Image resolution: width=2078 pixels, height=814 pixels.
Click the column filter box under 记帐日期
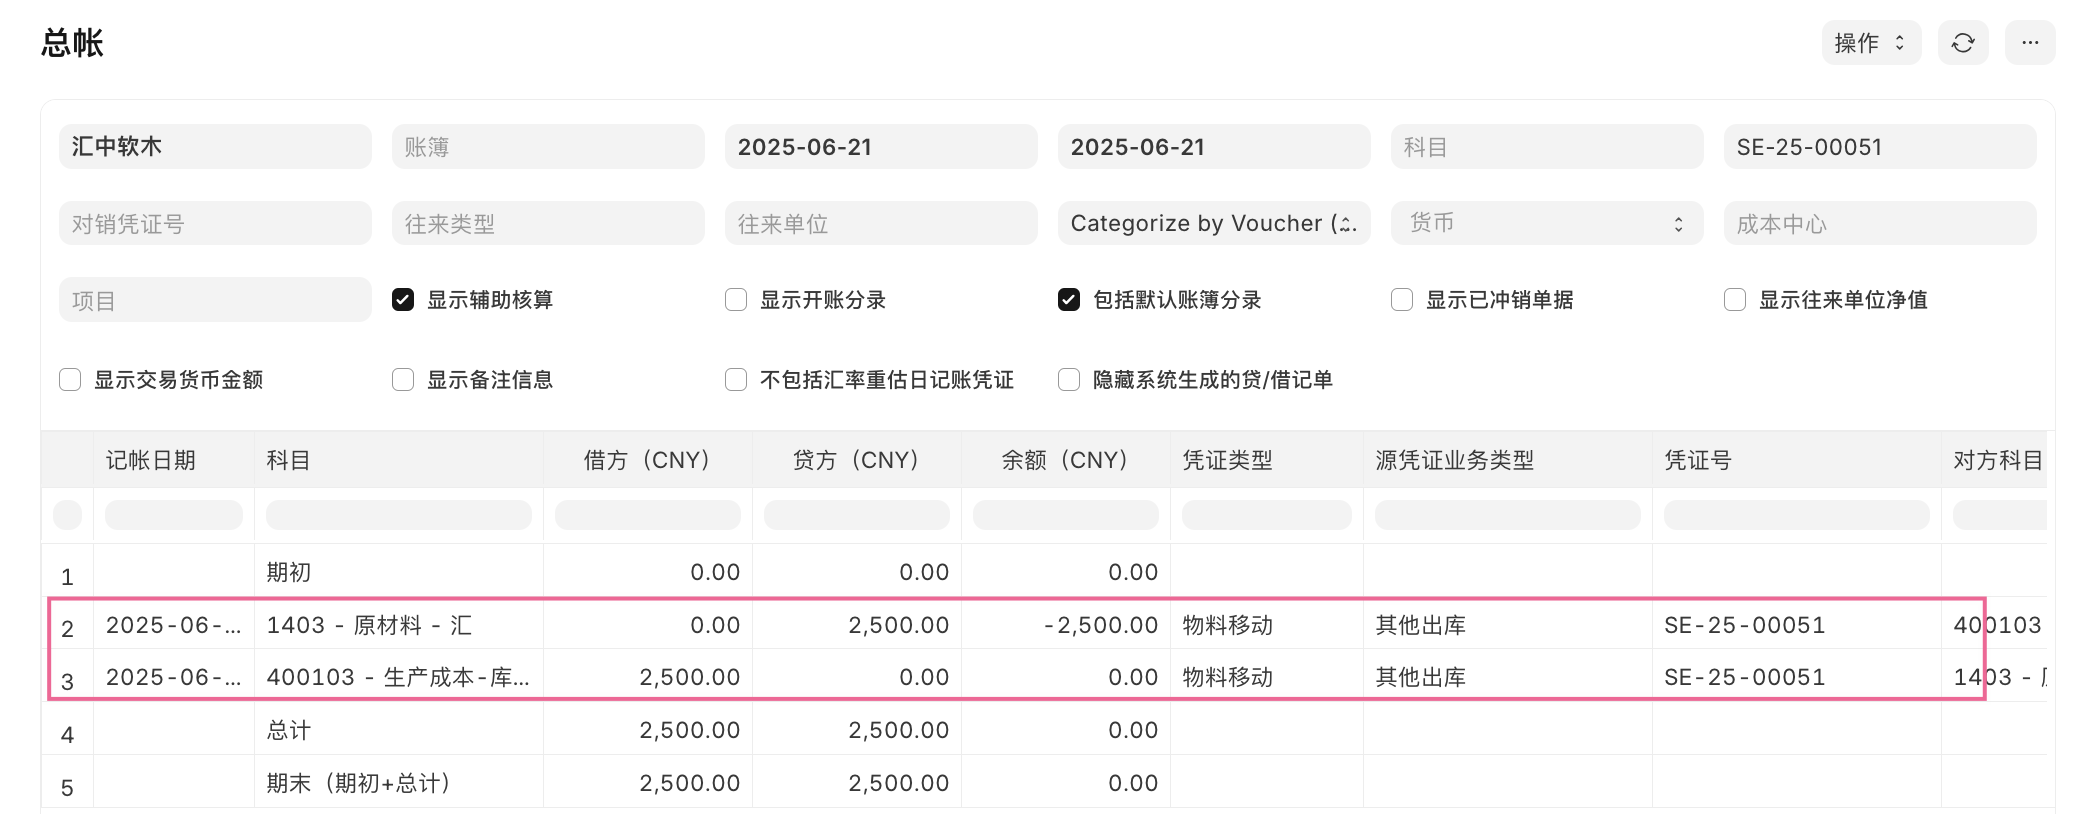pos(174,515)
